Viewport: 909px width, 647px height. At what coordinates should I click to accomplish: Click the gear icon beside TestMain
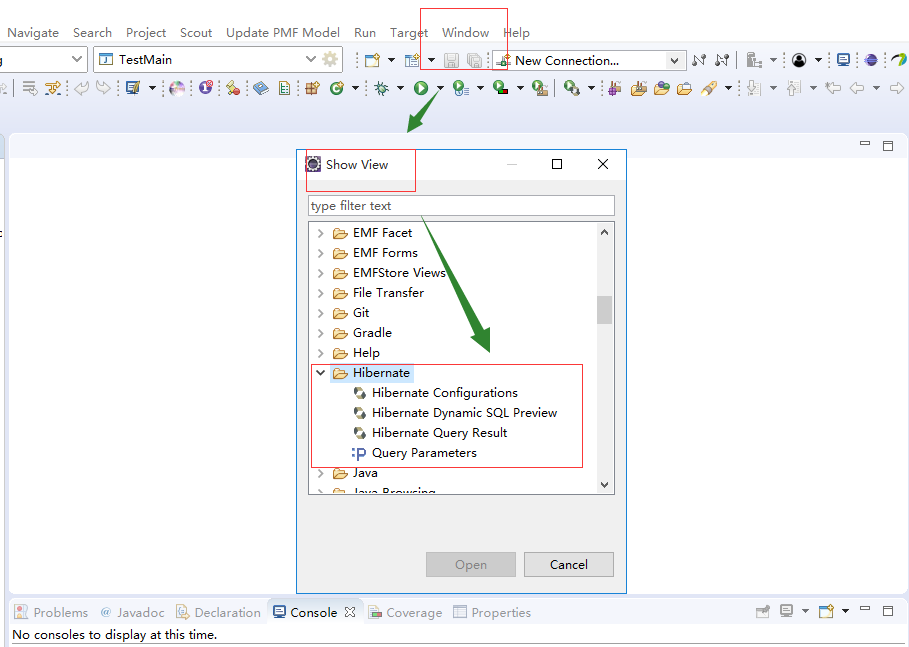[330, 59]
